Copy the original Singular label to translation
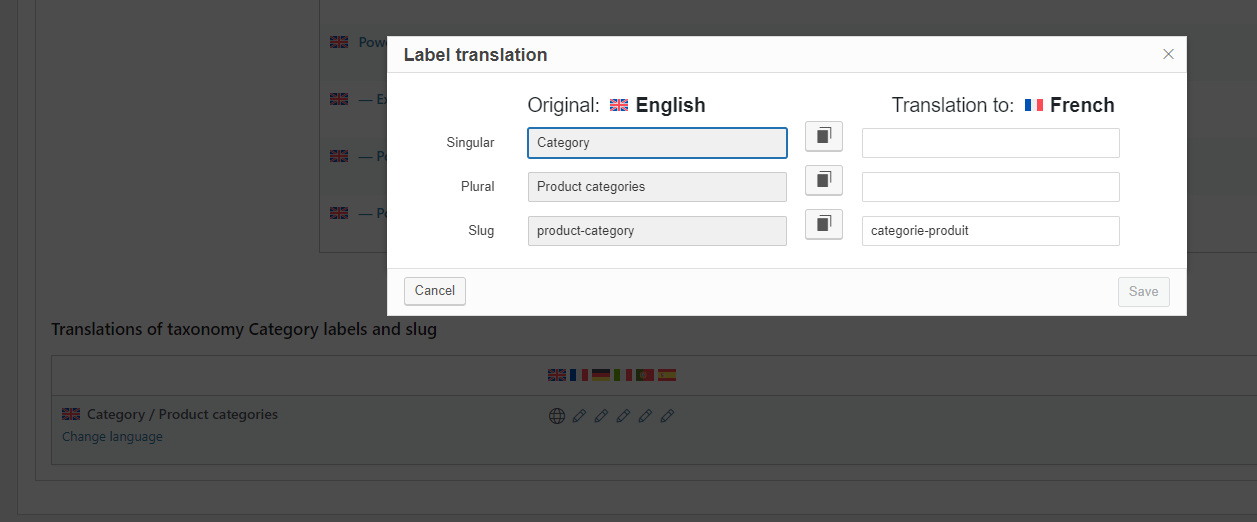 [824, 136]
